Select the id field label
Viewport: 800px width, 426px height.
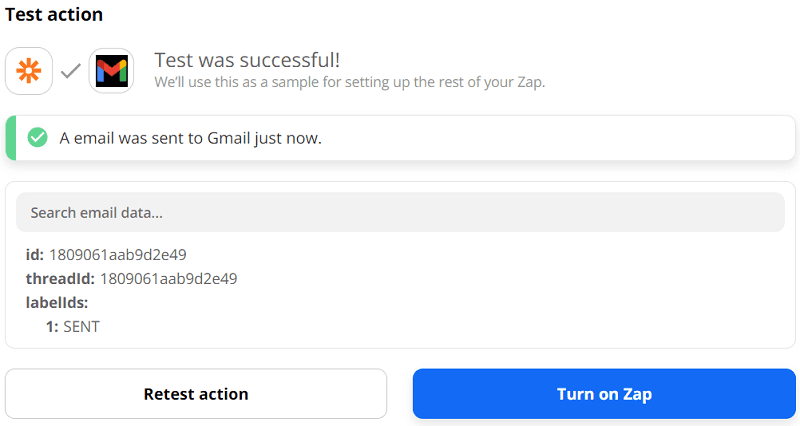point(34,255)
